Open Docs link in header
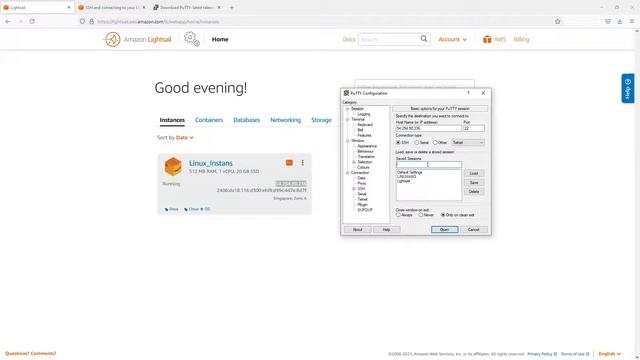This screenshot has height=360, width=640. (349, 39)
